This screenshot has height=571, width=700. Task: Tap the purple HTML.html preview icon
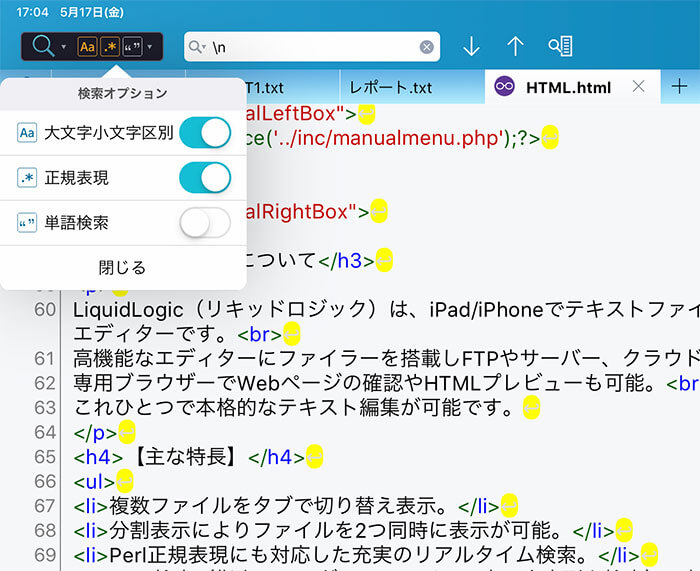504,86
